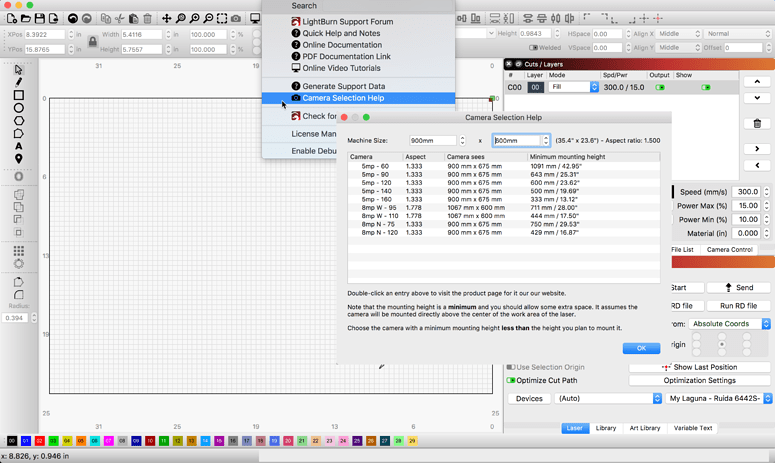775x463 pixels.
Task: Click the Show Last Position button
Action: coord(699,367)
